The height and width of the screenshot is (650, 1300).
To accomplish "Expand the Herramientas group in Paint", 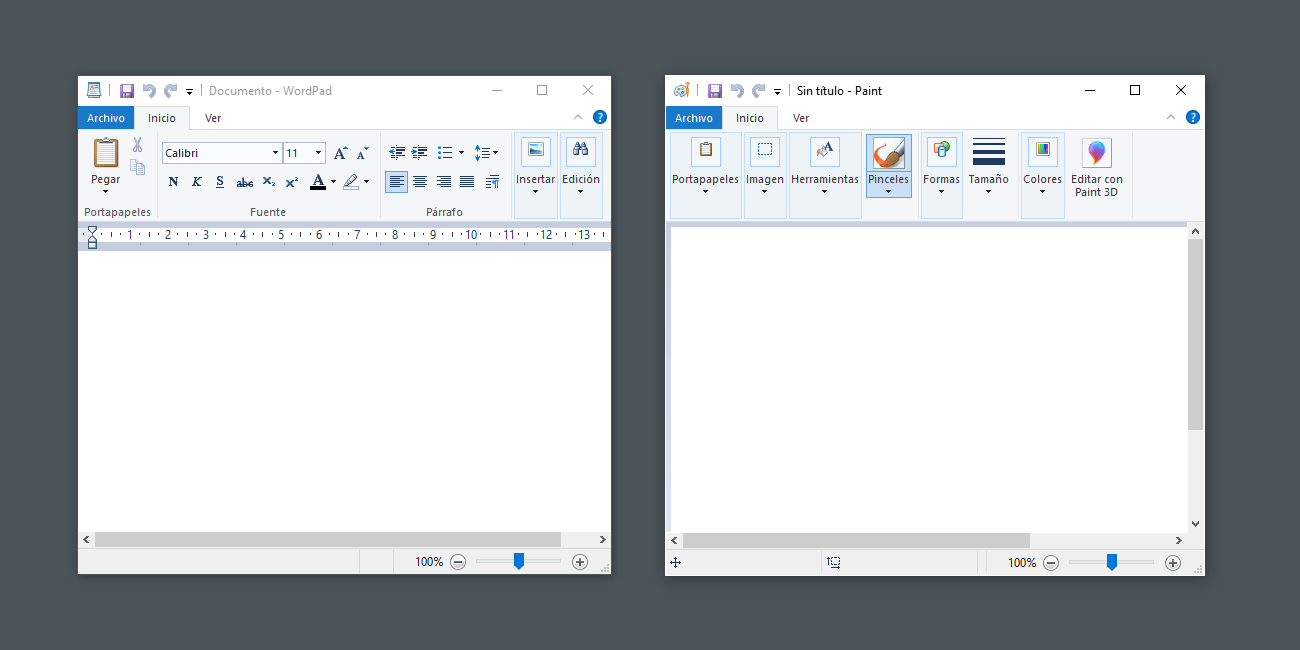I will point(825,176).
